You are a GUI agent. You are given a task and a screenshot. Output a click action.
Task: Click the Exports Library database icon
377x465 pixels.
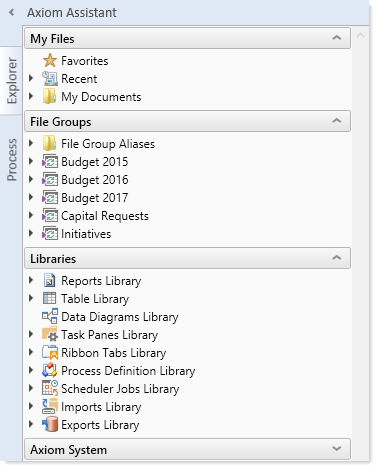[x=50, y=424]
